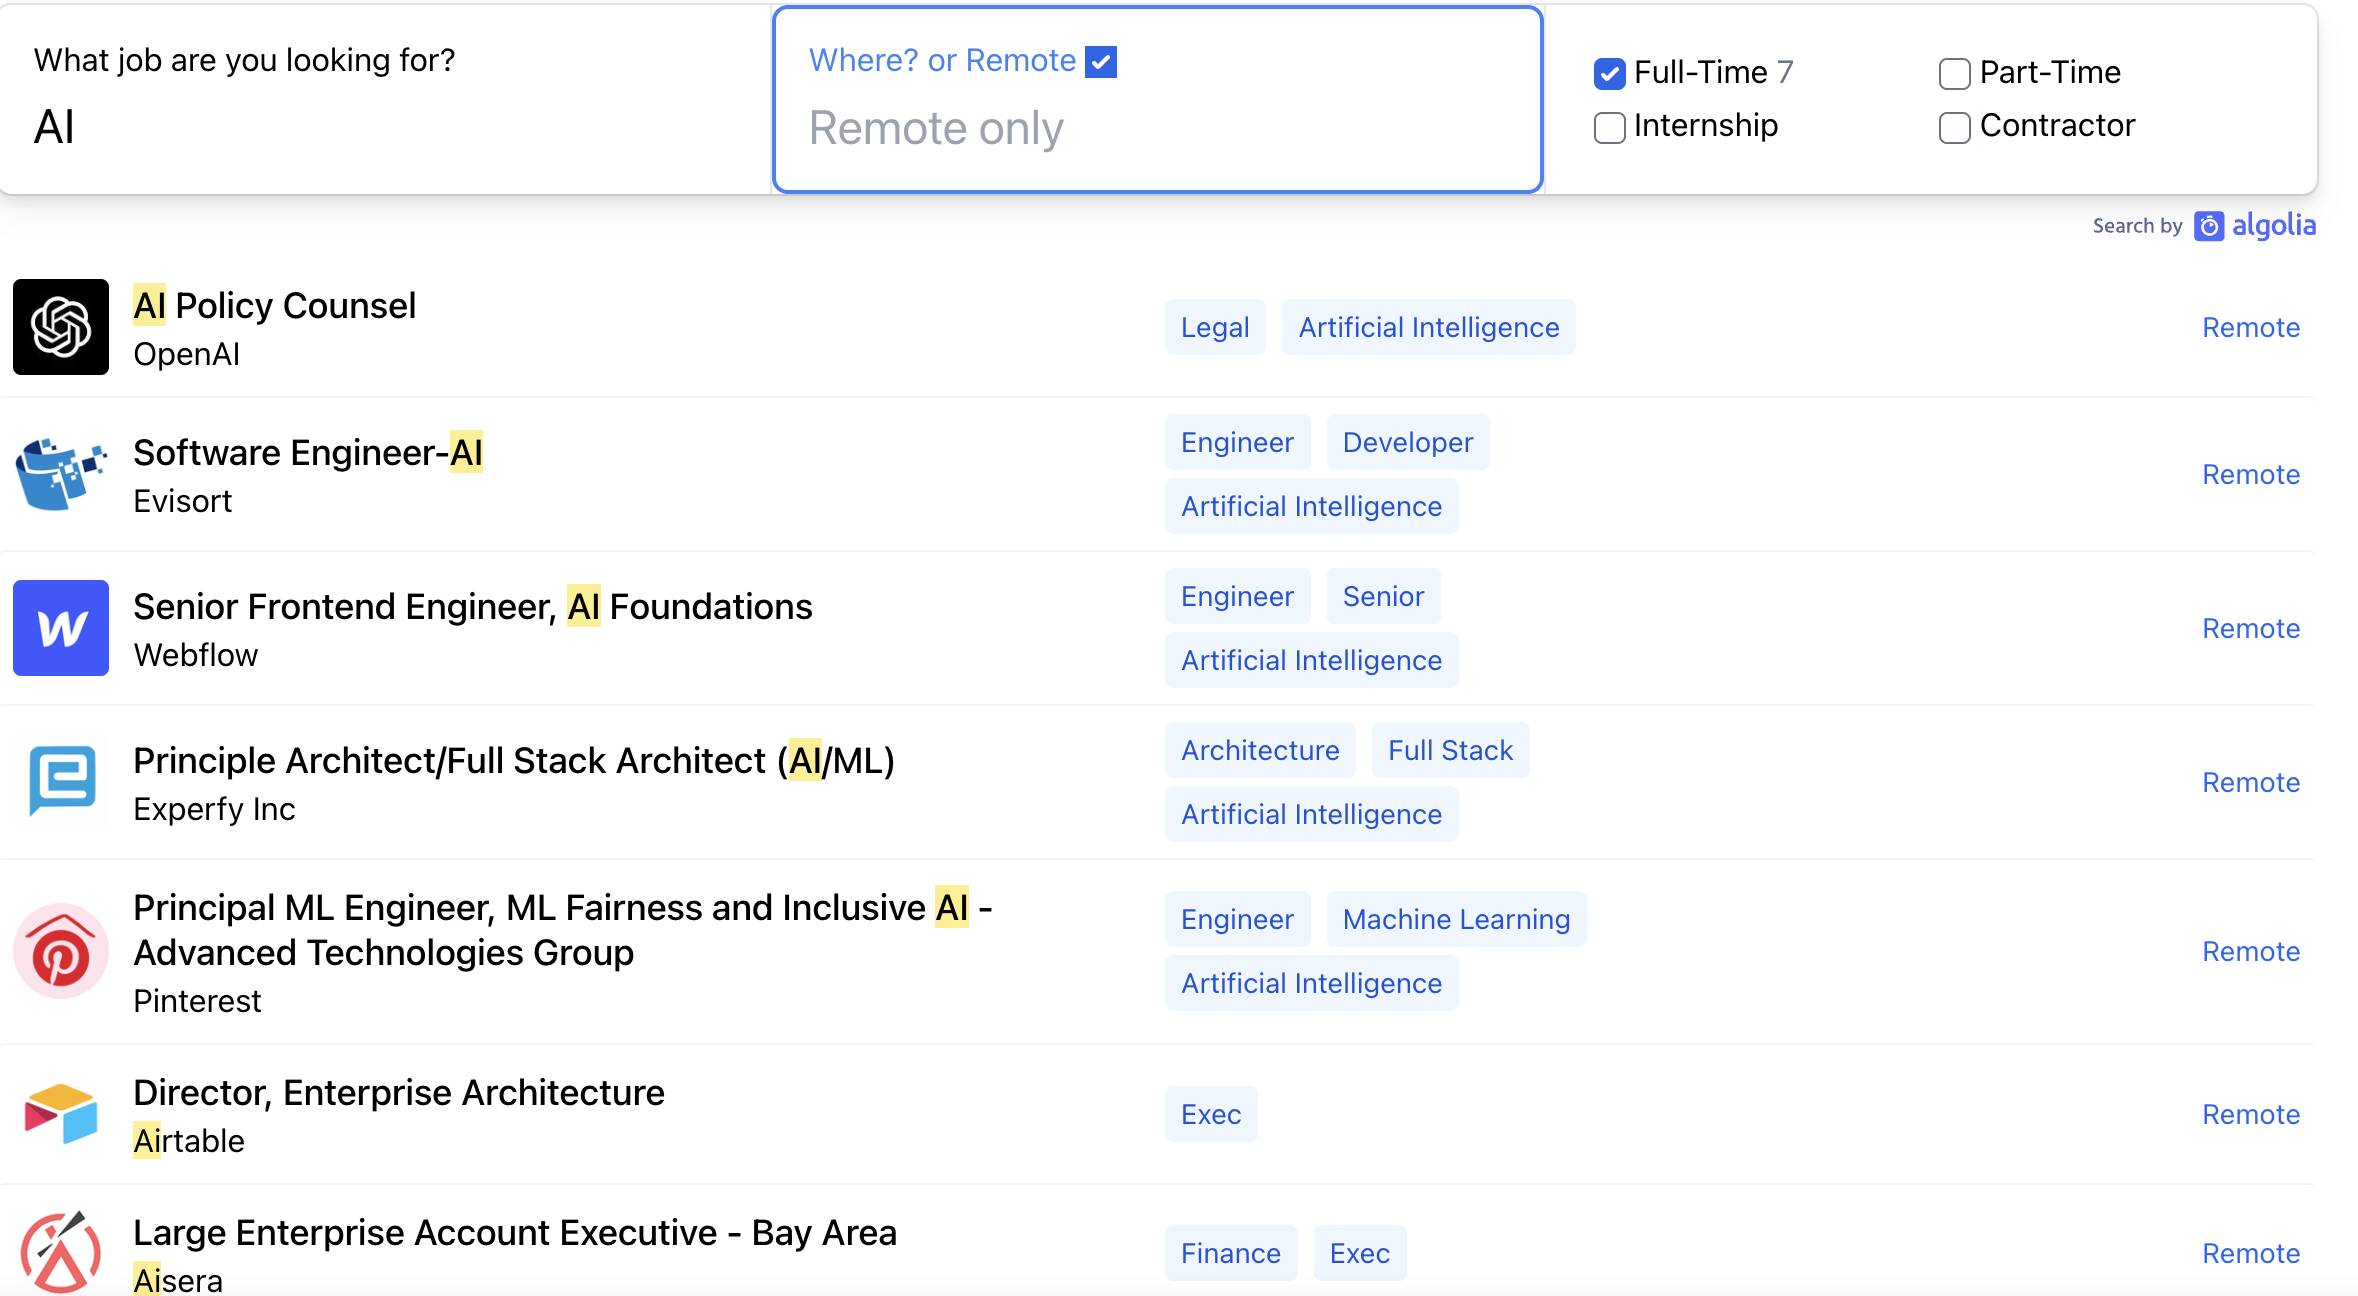Select Artificial Intelligence tag on OpenAI row

[x=1429, y=327]
